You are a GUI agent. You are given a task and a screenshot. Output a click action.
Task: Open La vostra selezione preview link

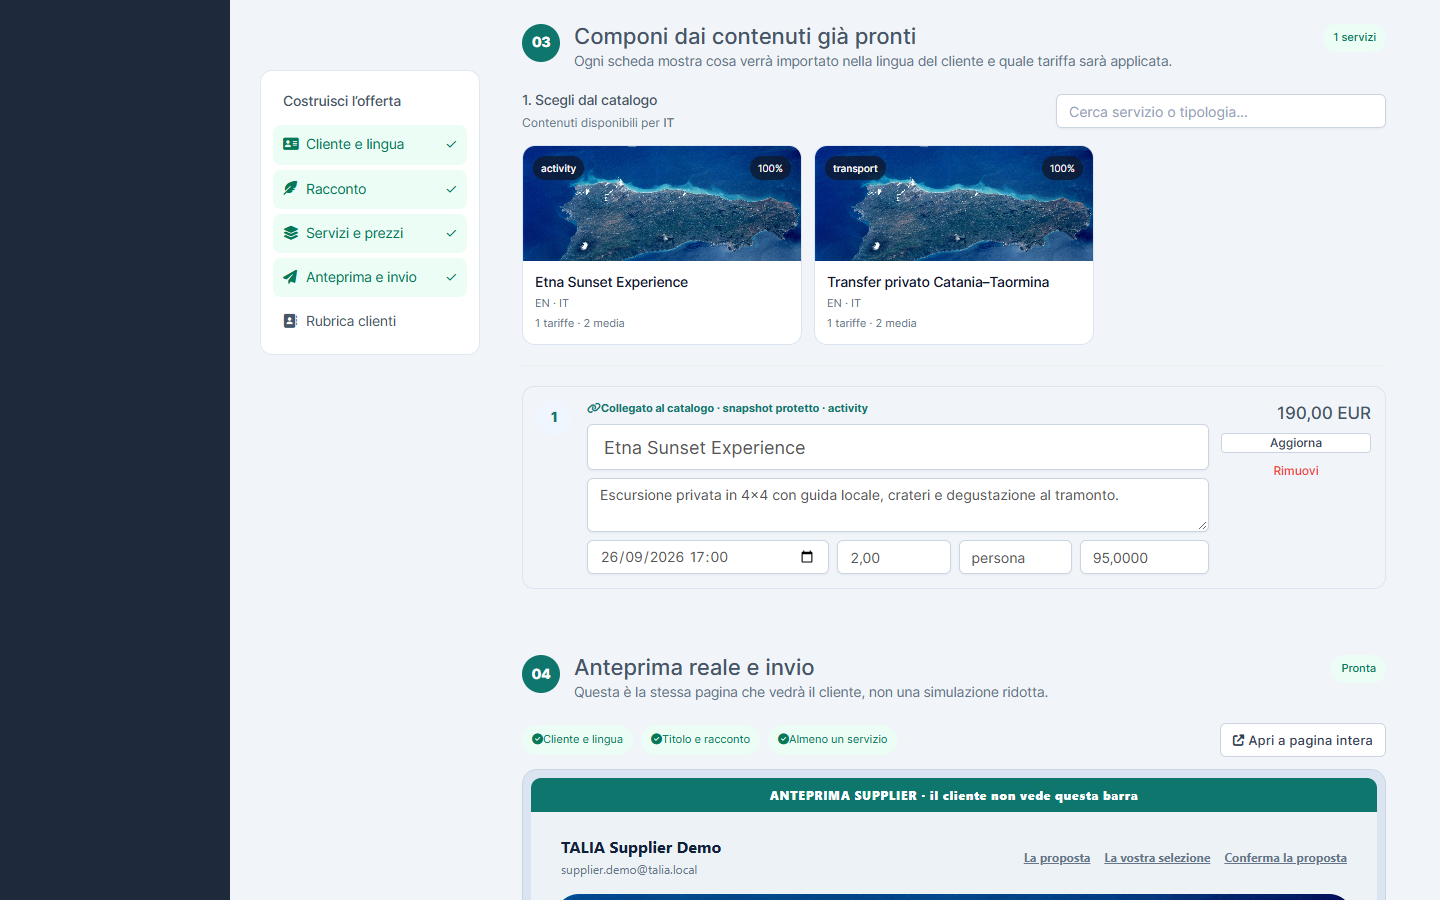1157,858
